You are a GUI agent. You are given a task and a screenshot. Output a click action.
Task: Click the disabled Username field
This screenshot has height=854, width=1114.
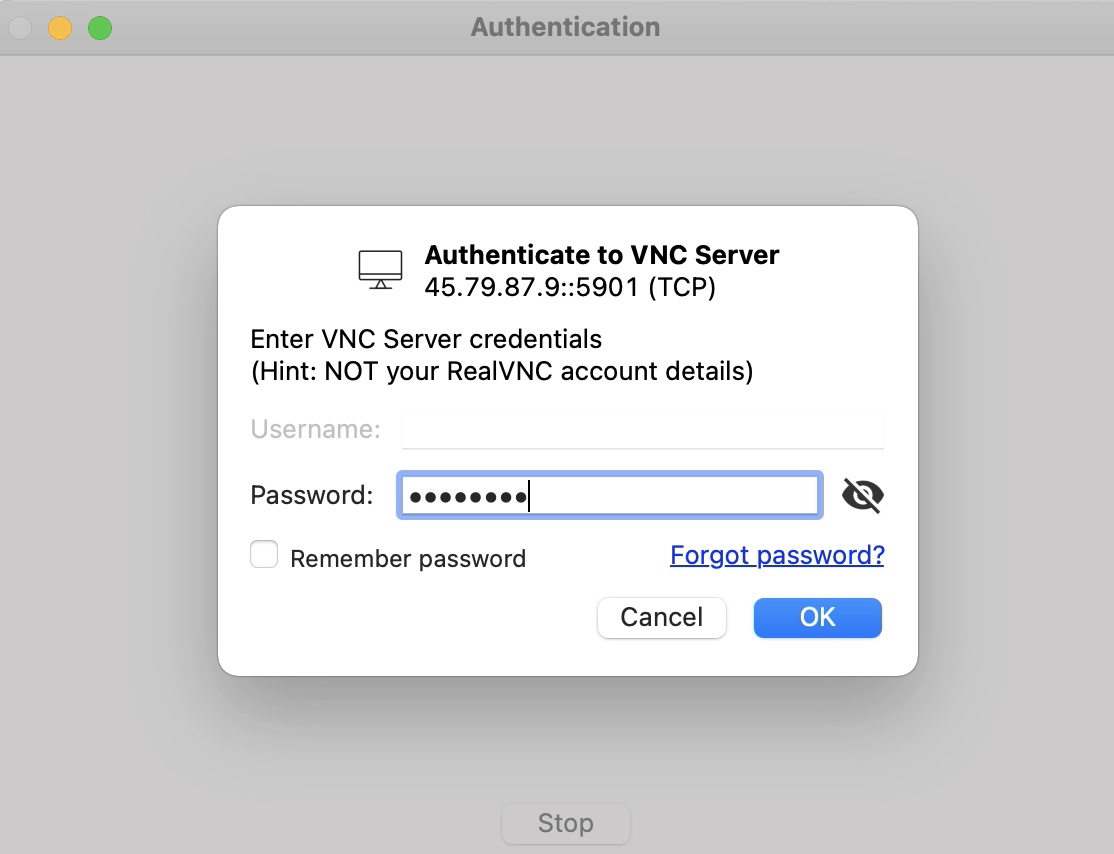(x=642, y=429)
